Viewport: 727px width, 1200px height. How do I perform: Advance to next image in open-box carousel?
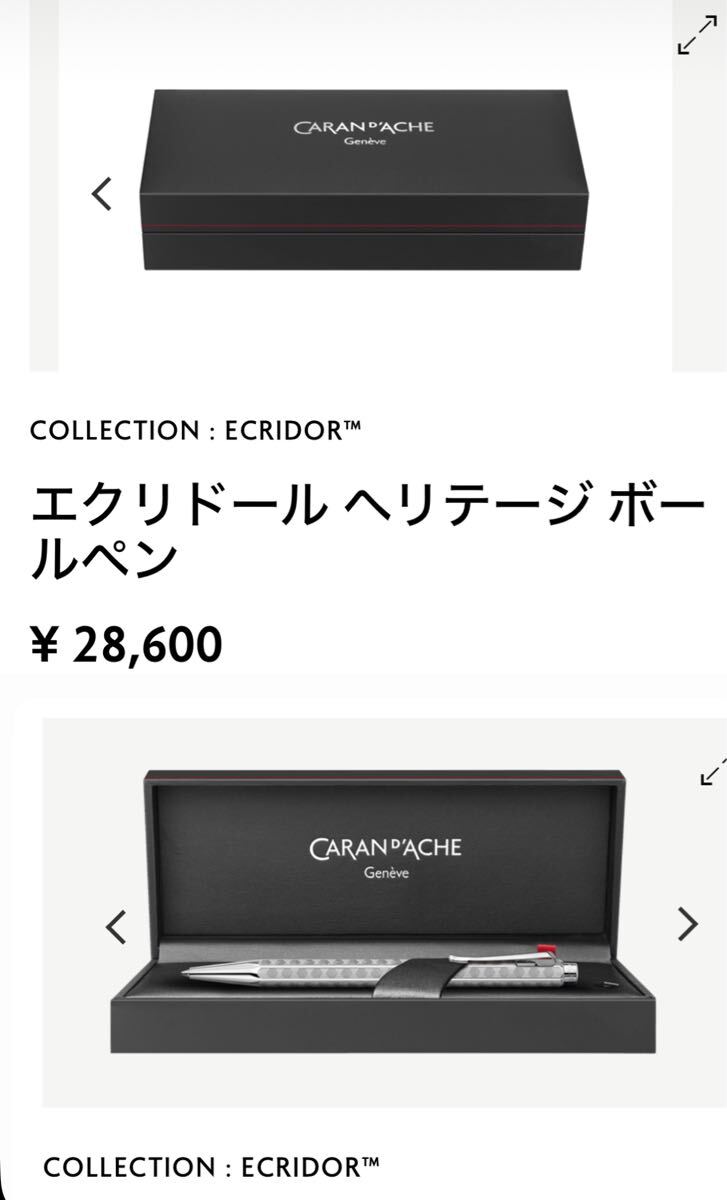pos(687,924)
